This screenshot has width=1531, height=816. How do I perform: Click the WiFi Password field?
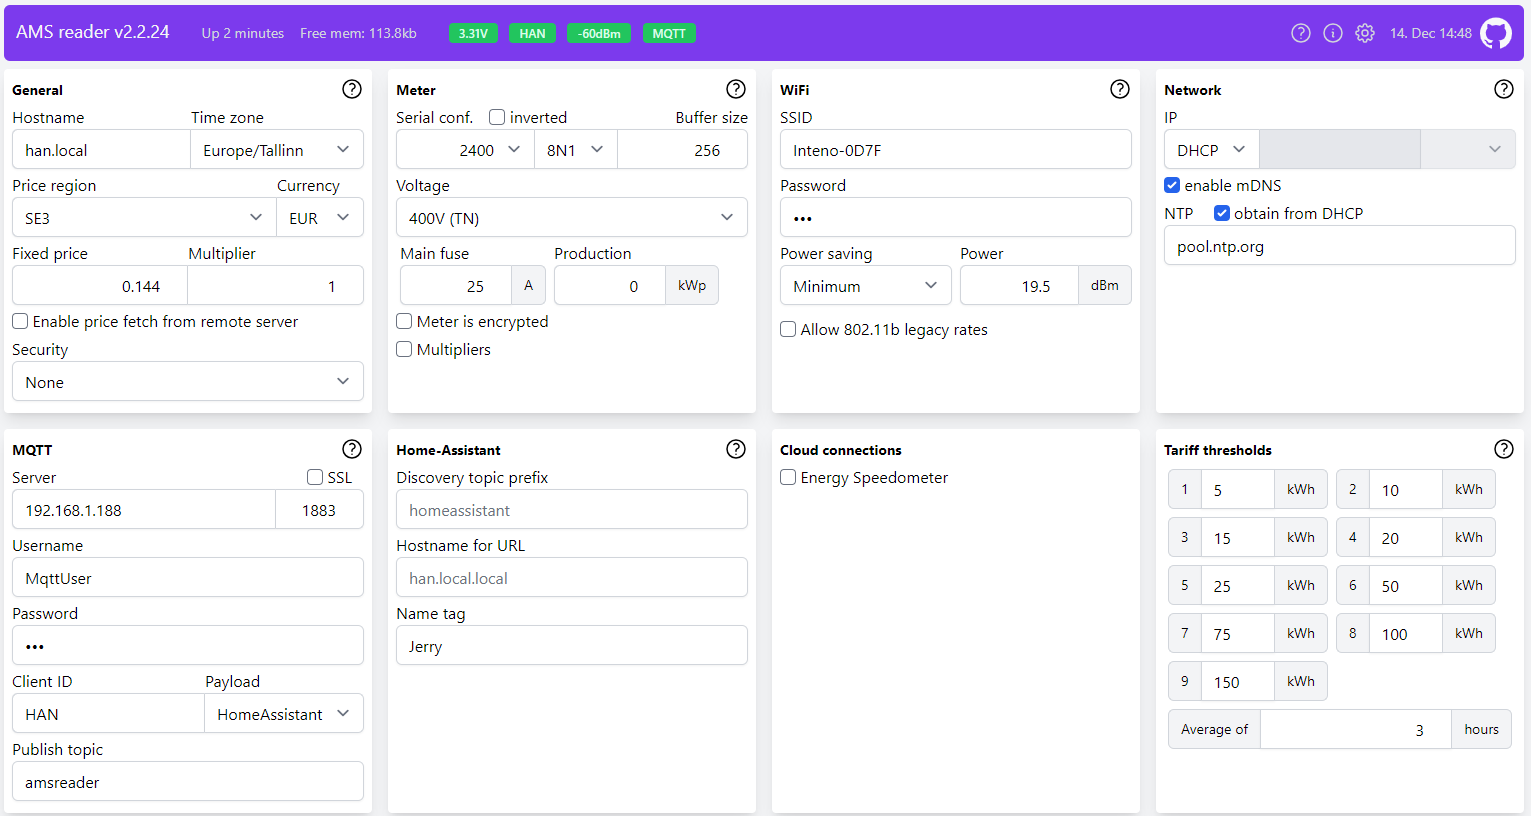(956, 218)
